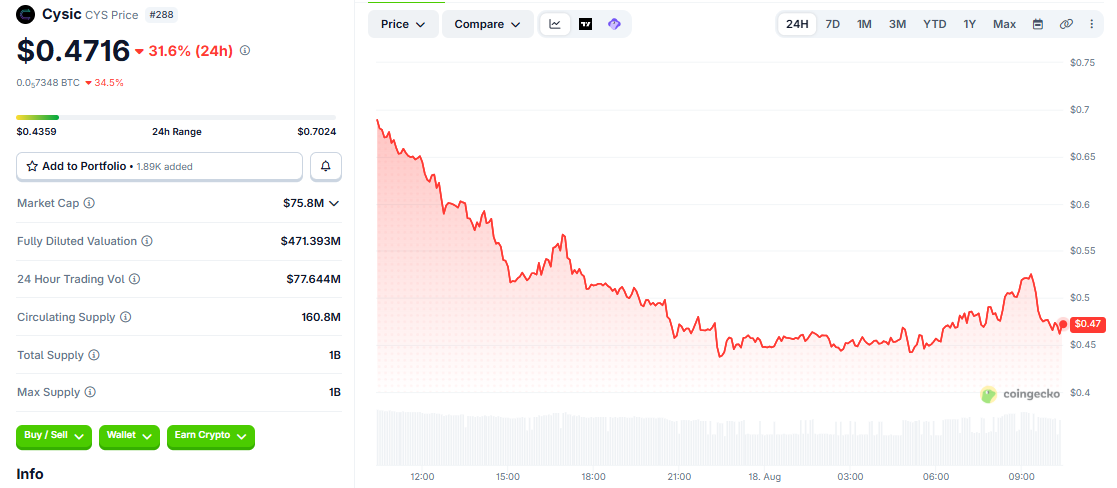Open the price change info tooltip icon
This screenshot has height=488, width=1117.
click(x=245, y=51)
